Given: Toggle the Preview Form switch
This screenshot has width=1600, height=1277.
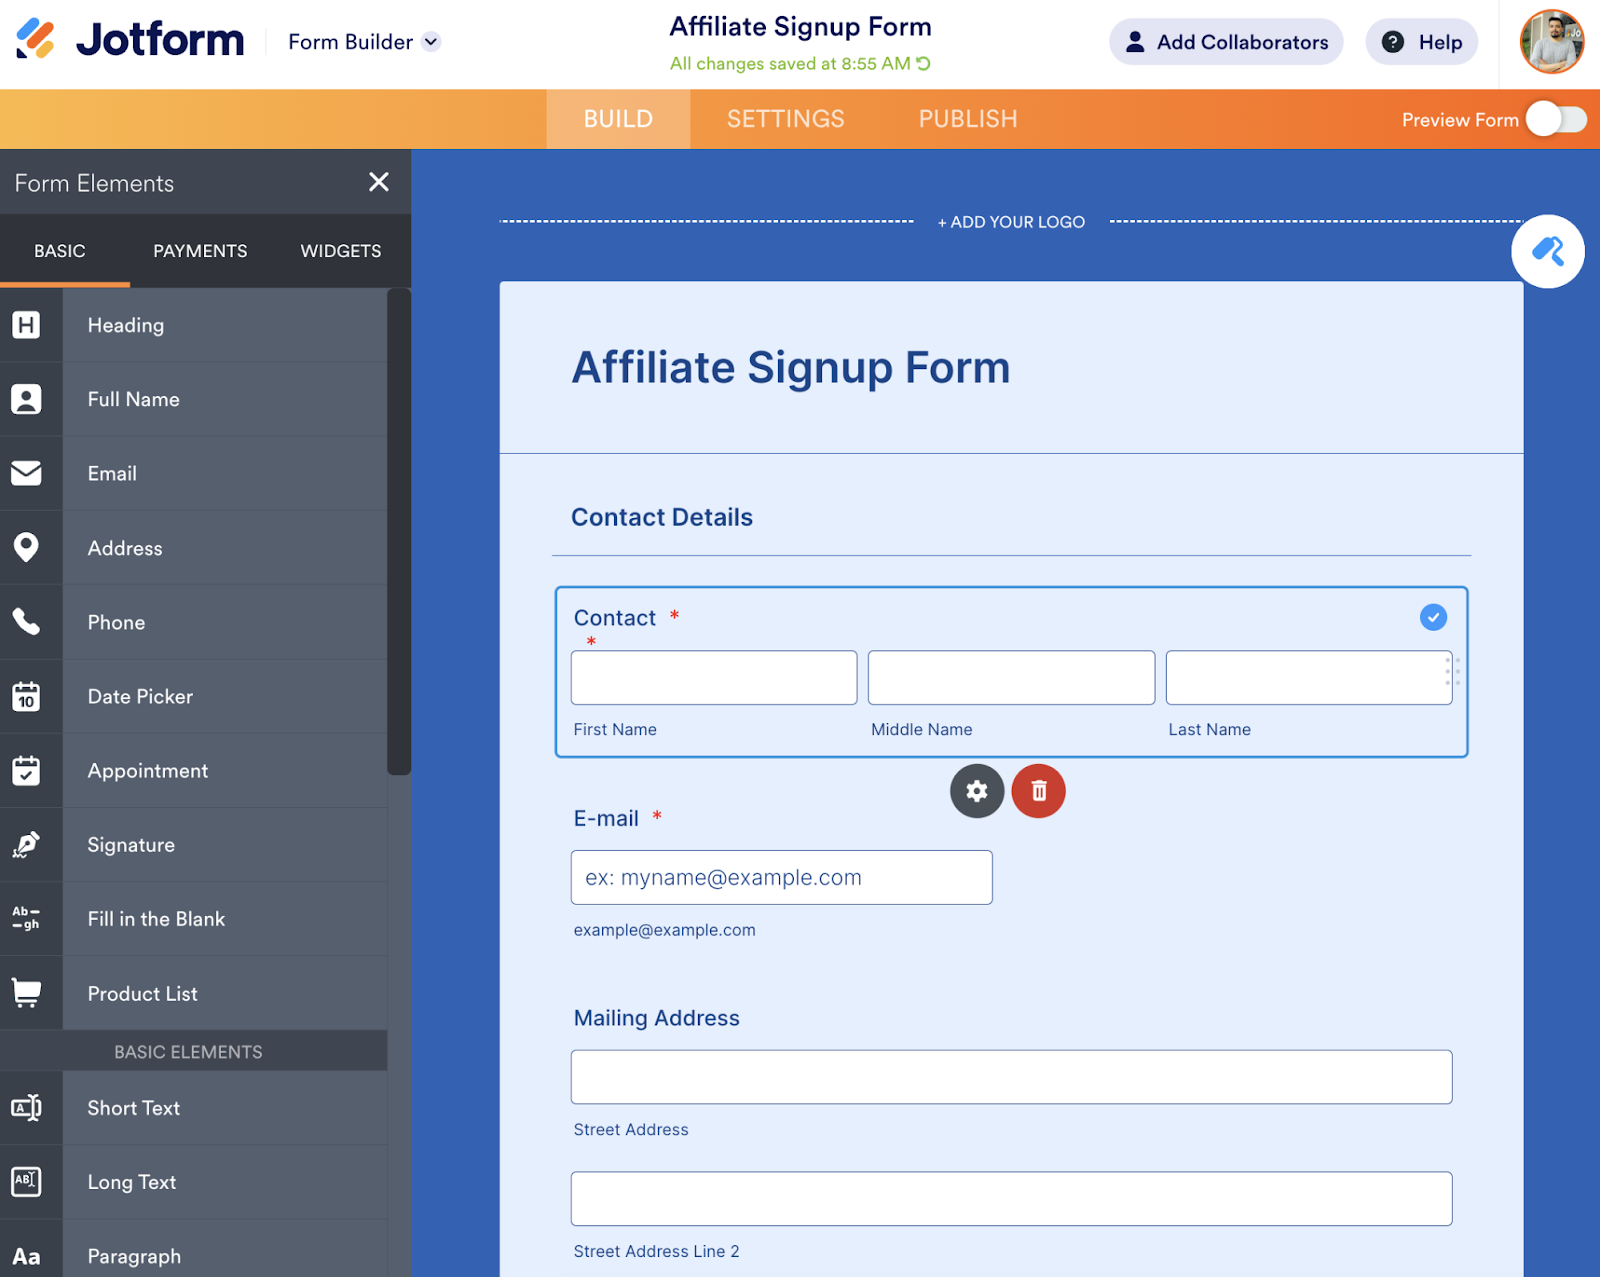Looking at the screenshot, I should (x=1556, y=120).
